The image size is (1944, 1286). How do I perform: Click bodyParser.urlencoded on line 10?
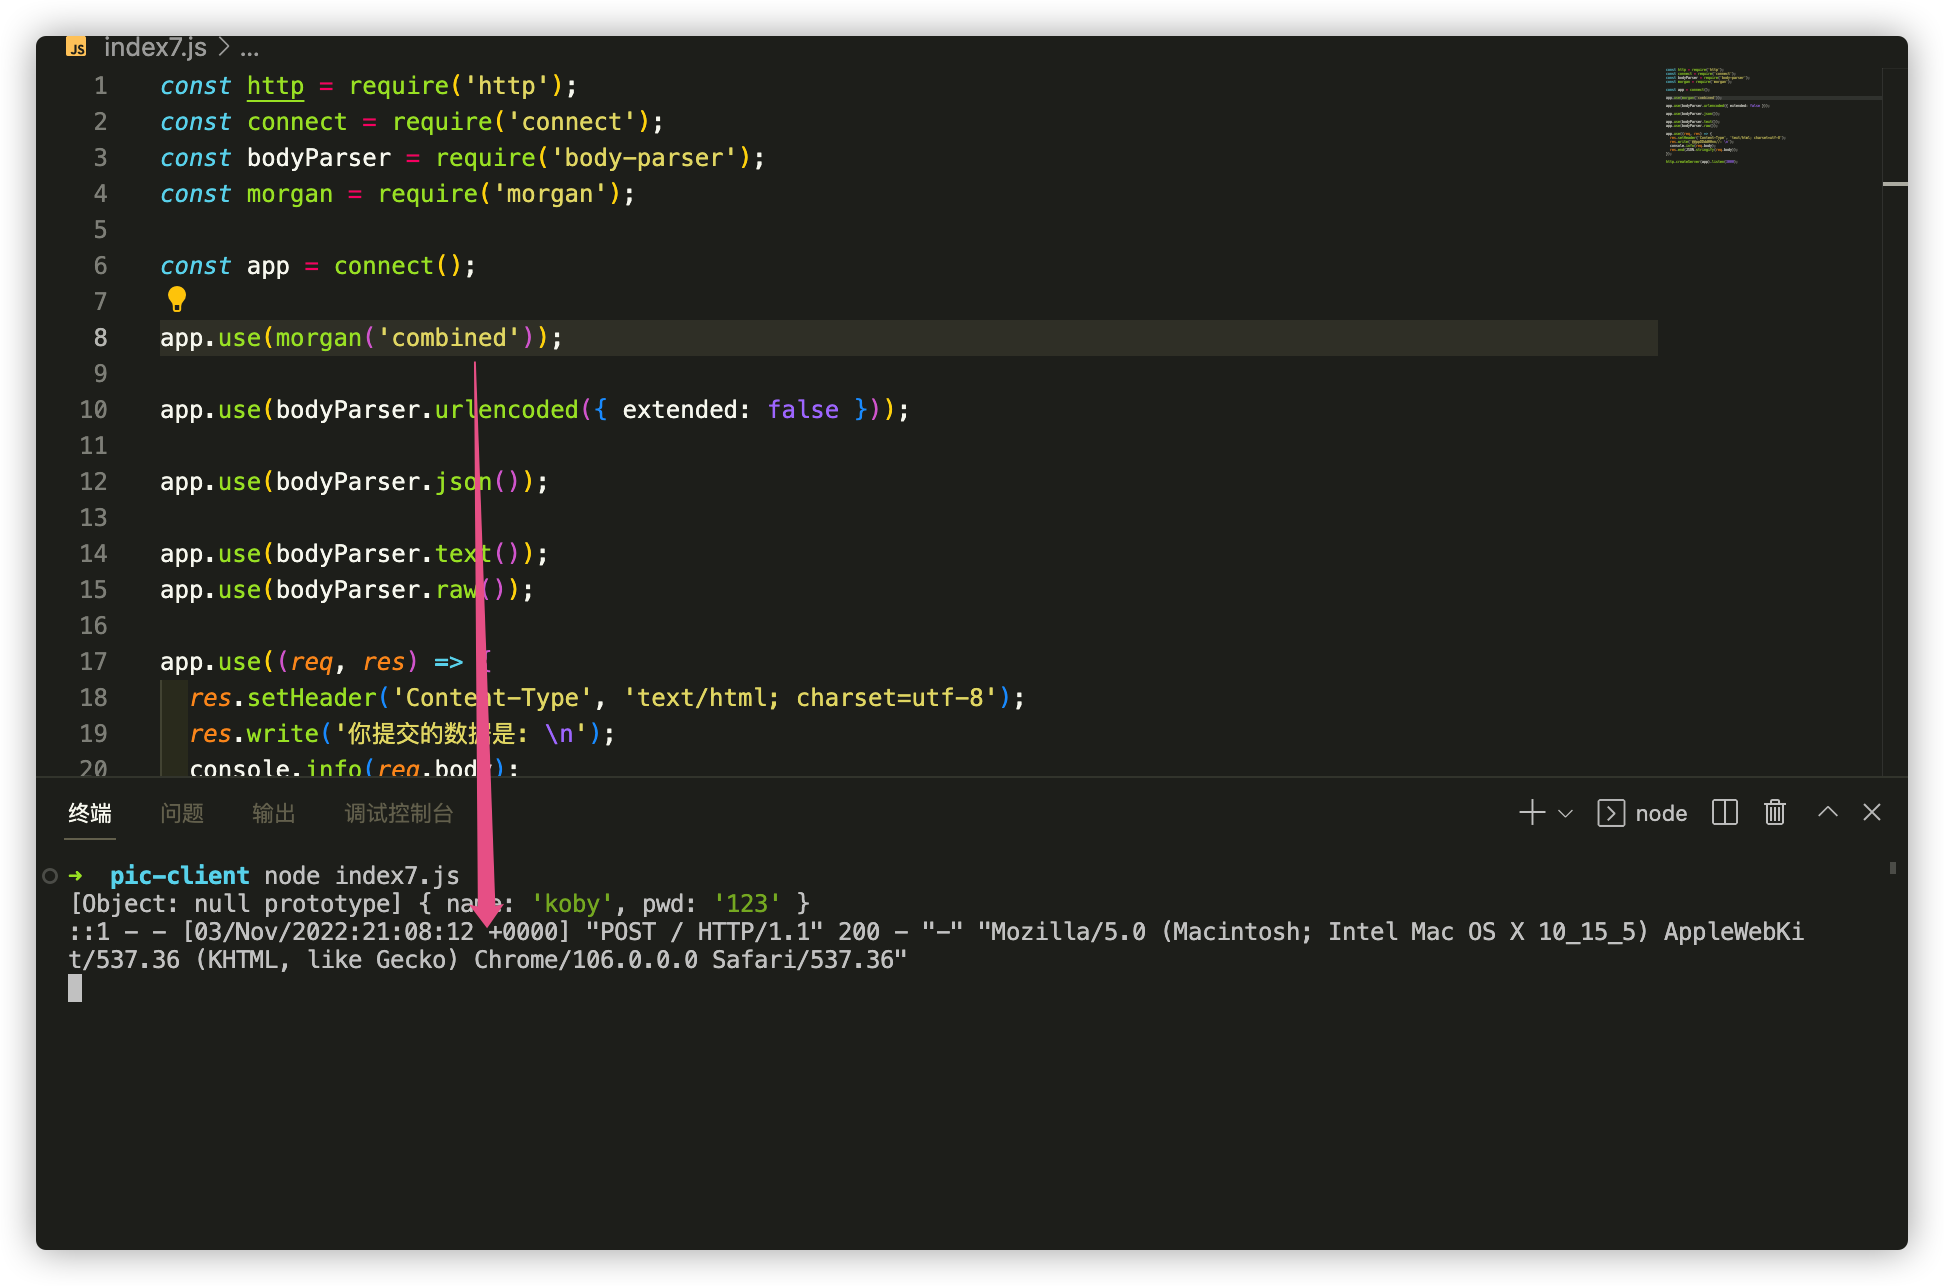point(427,410)
